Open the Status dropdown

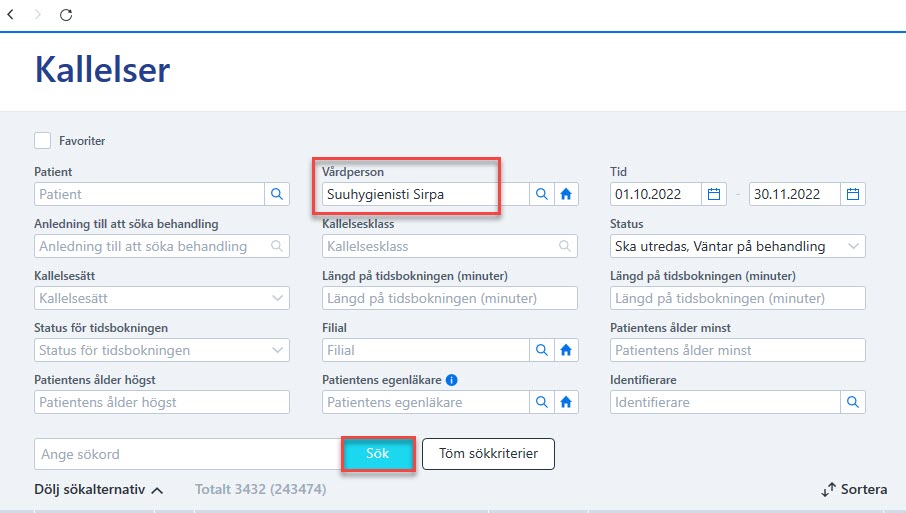point(738,246)
